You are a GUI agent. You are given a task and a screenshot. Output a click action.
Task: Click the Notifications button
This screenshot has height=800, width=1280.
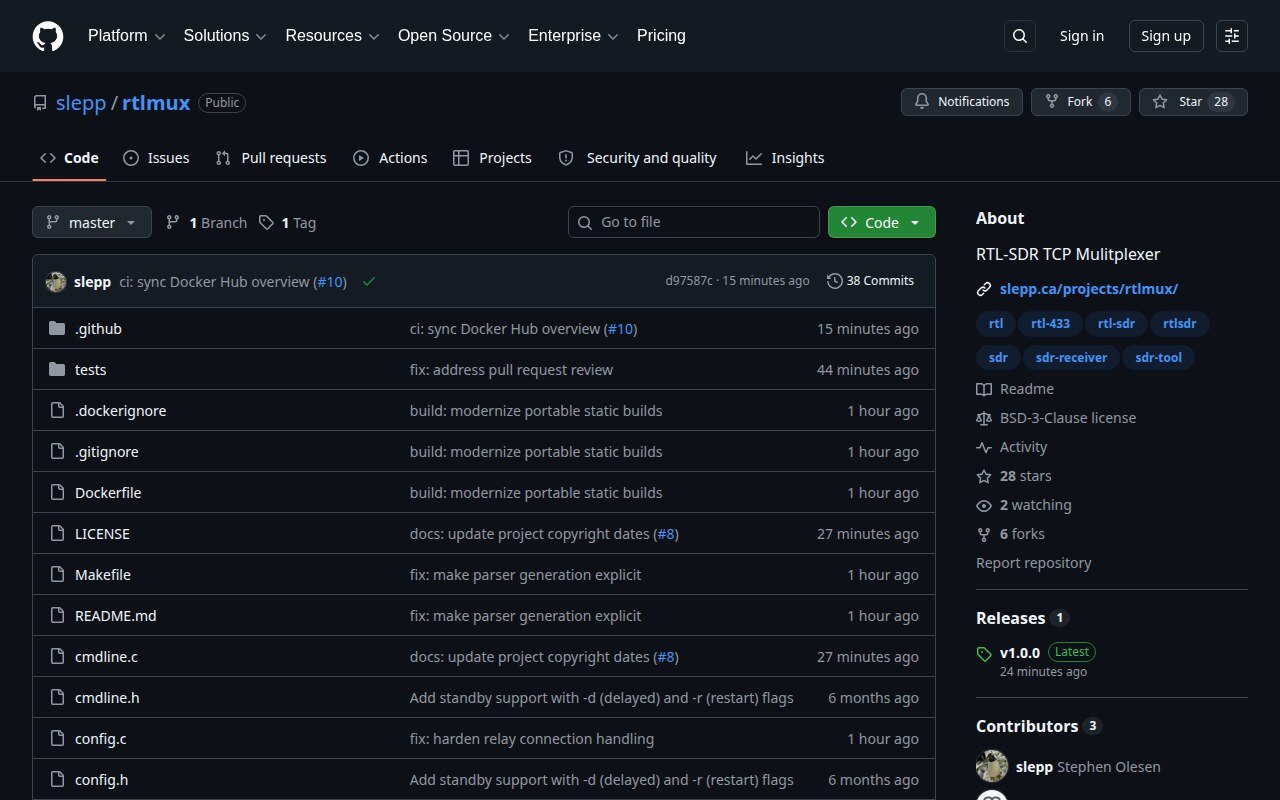coord(962,102)
